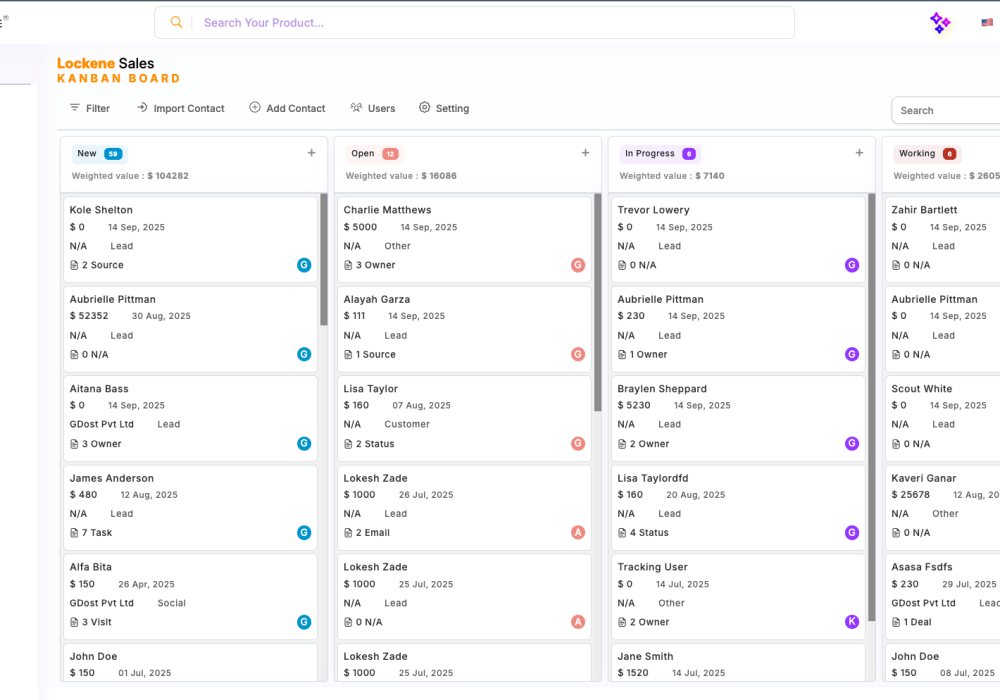Open the Filter option

(89, 108)
